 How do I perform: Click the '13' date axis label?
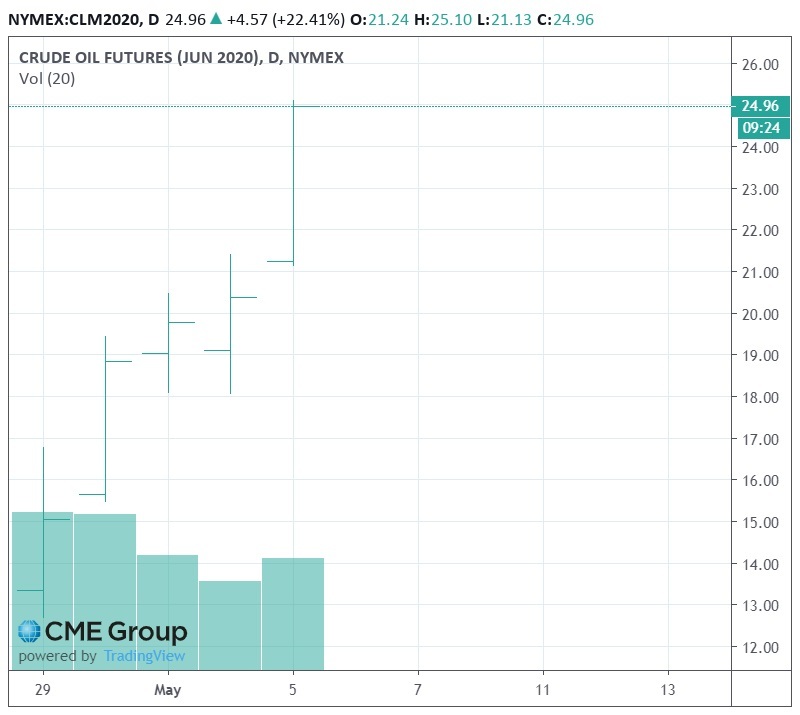point(668,690)
